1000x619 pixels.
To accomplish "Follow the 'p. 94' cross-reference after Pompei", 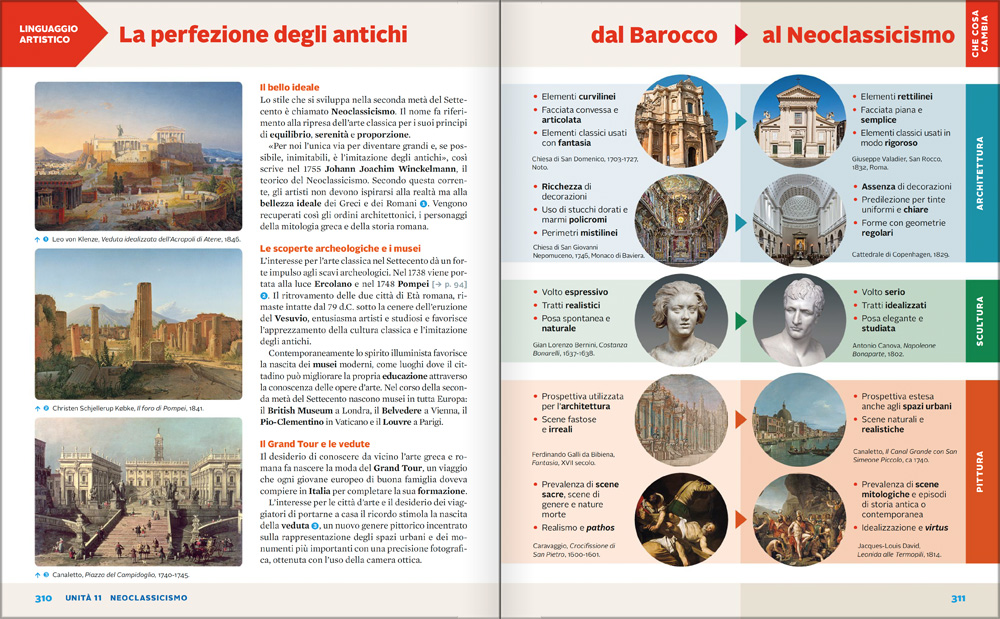I will point(449,284).
